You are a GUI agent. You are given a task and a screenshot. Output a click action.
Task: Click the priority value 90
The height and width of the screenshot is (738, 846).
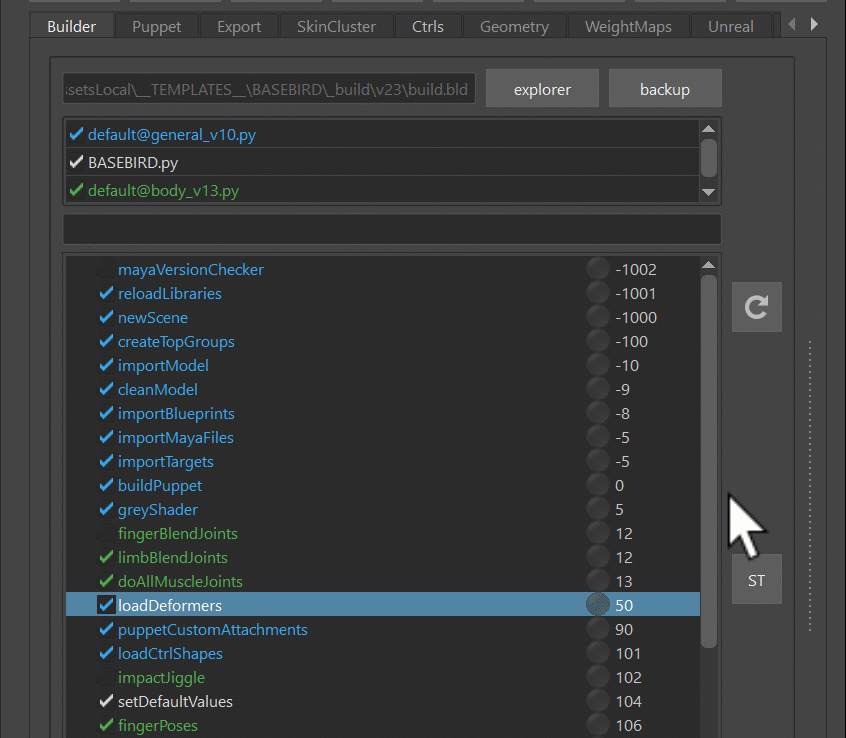point(624,630)
